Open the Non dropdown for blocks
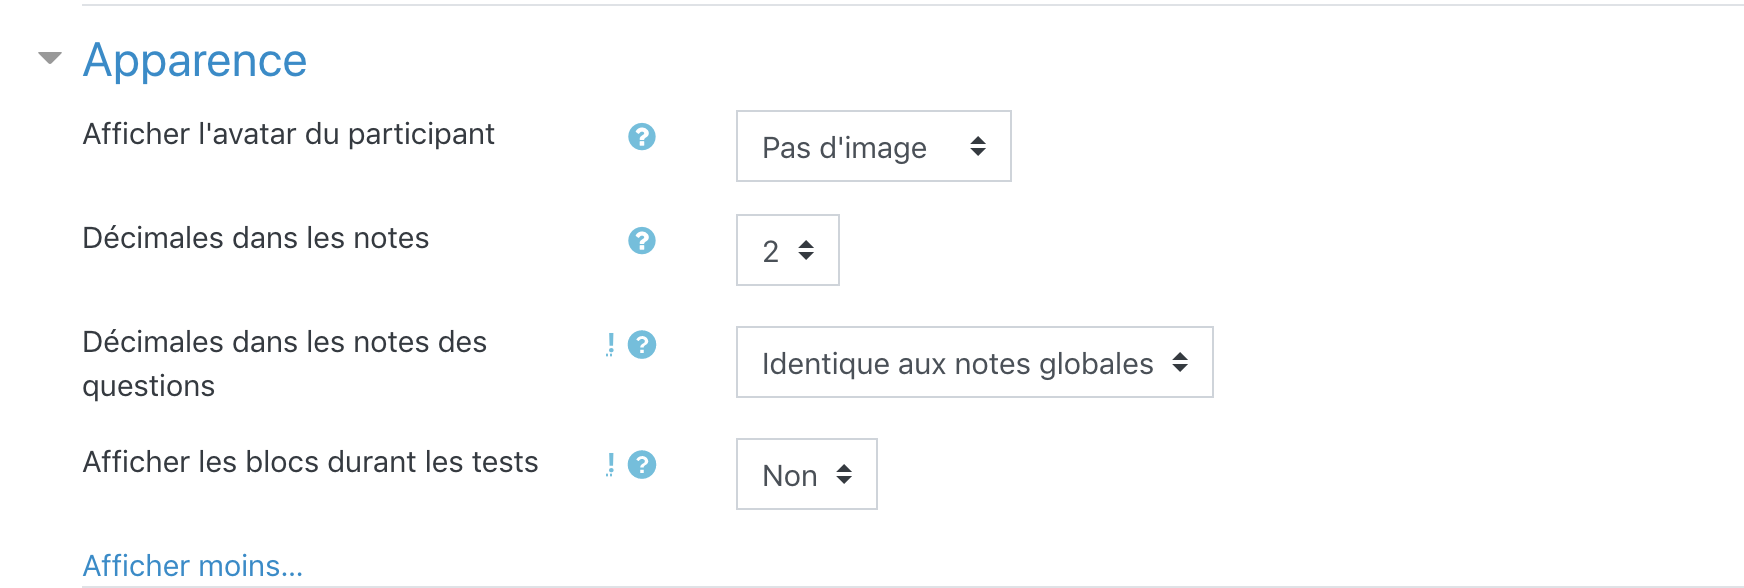Screen dimensions: 1744x588 806,474
